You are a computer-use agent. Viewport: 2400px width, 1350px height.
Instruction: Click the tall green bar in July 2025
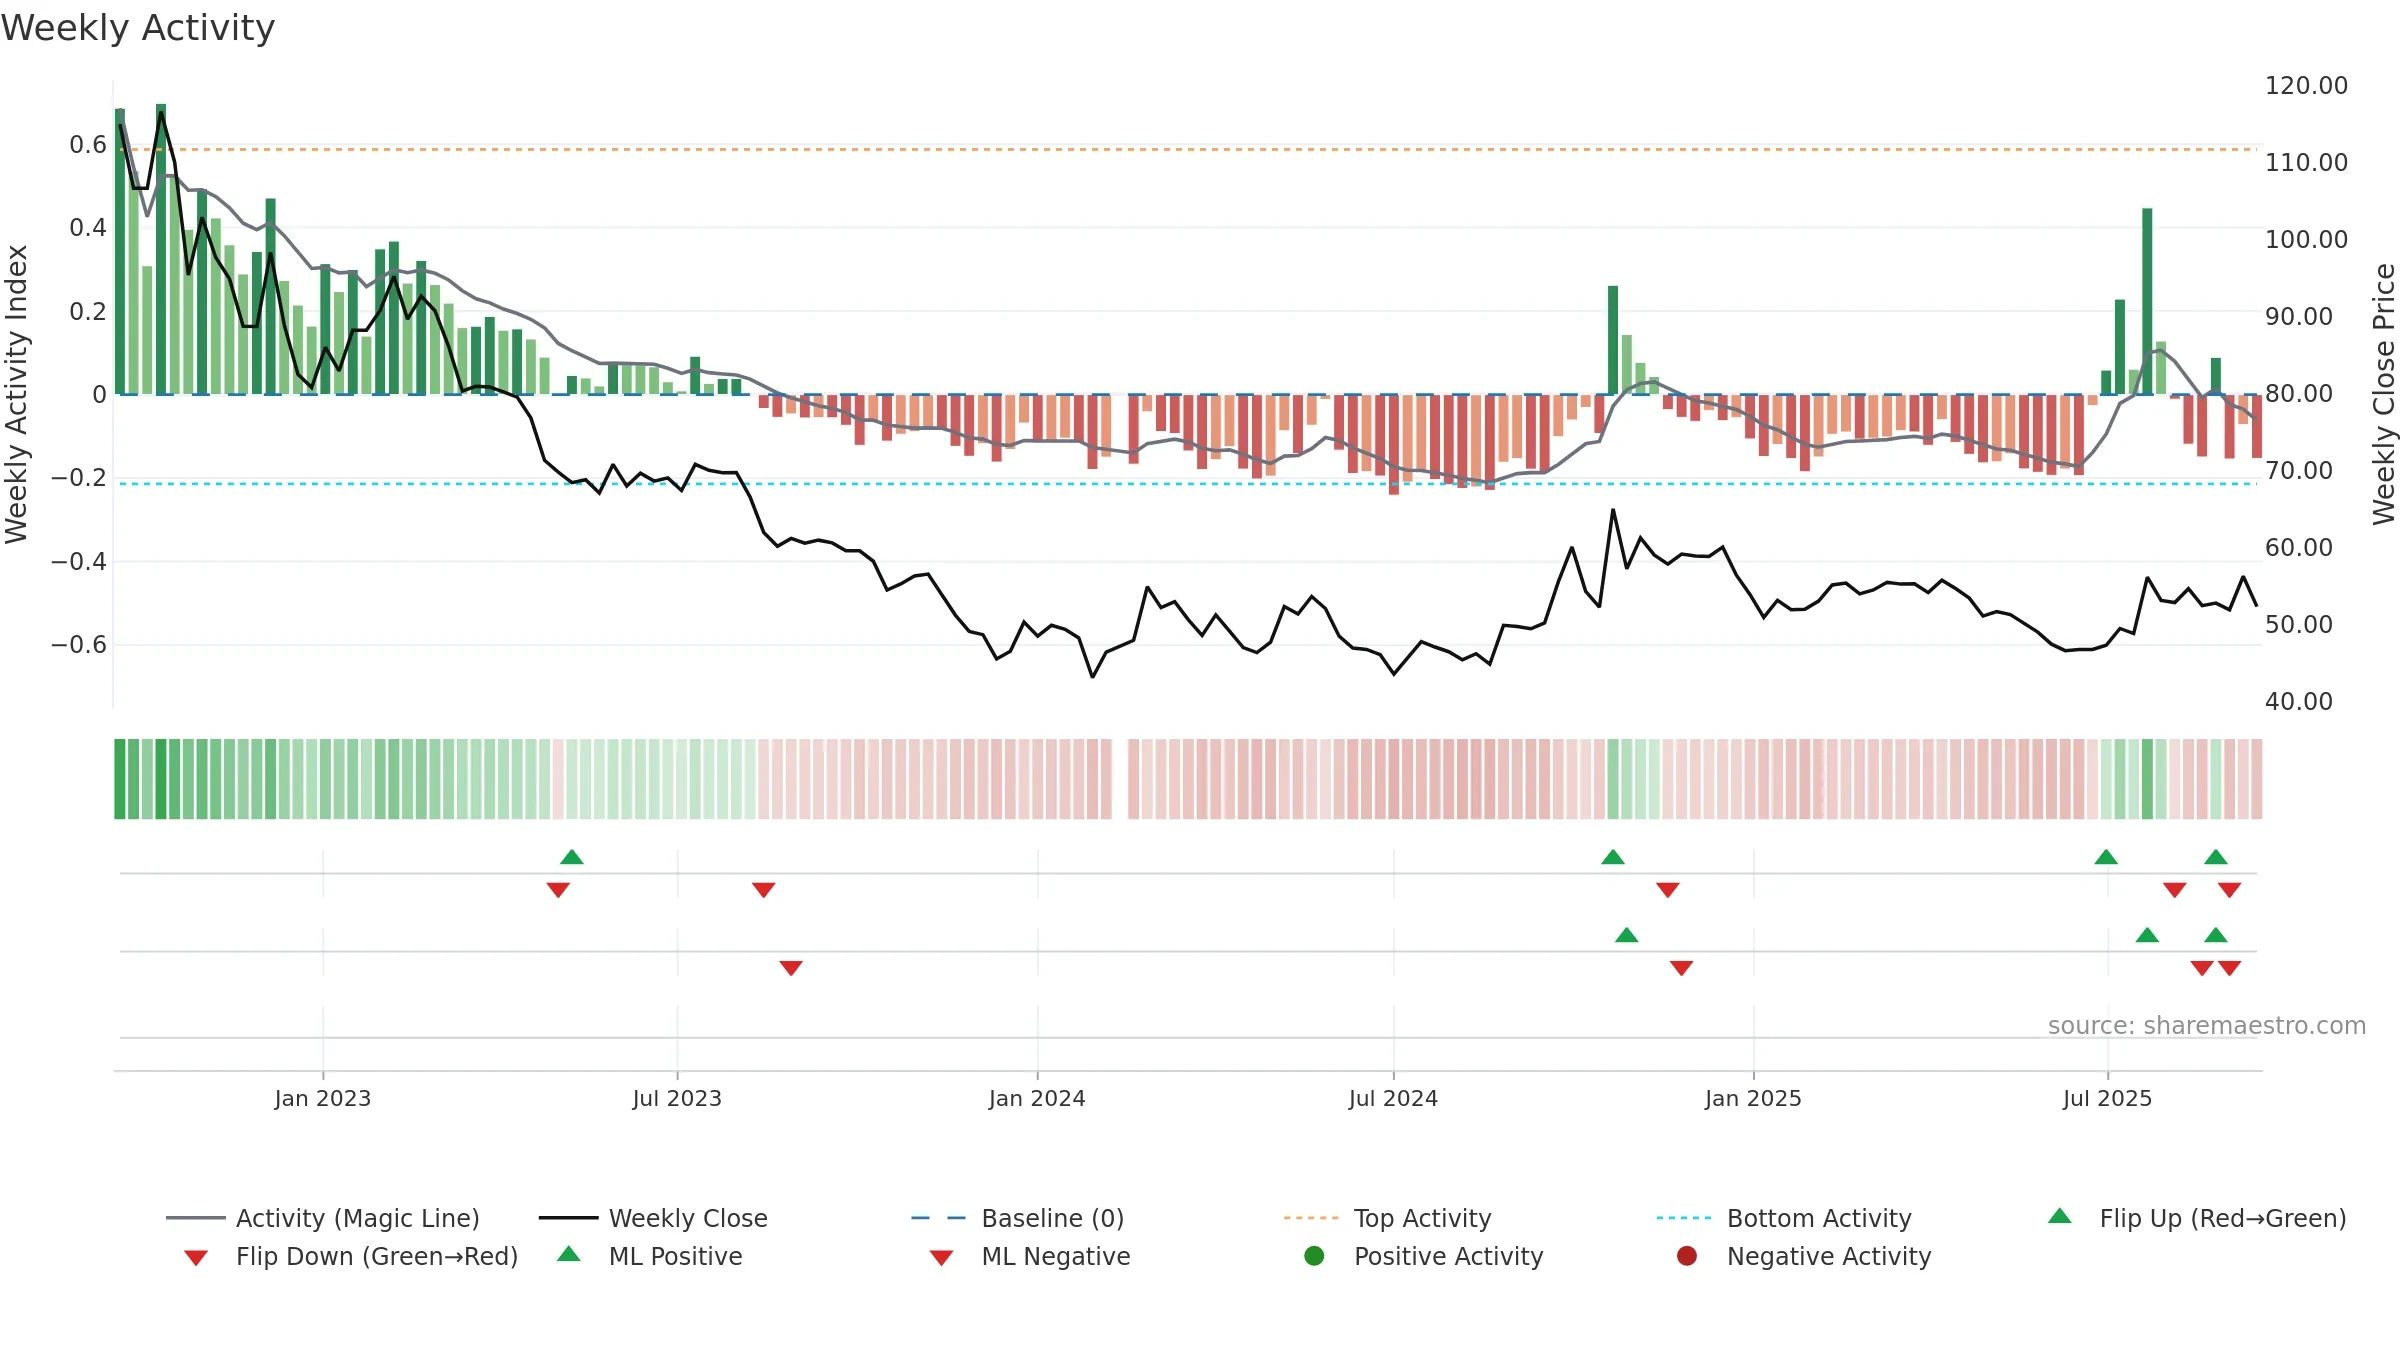pyautogui.click(x=2147, y=301)
